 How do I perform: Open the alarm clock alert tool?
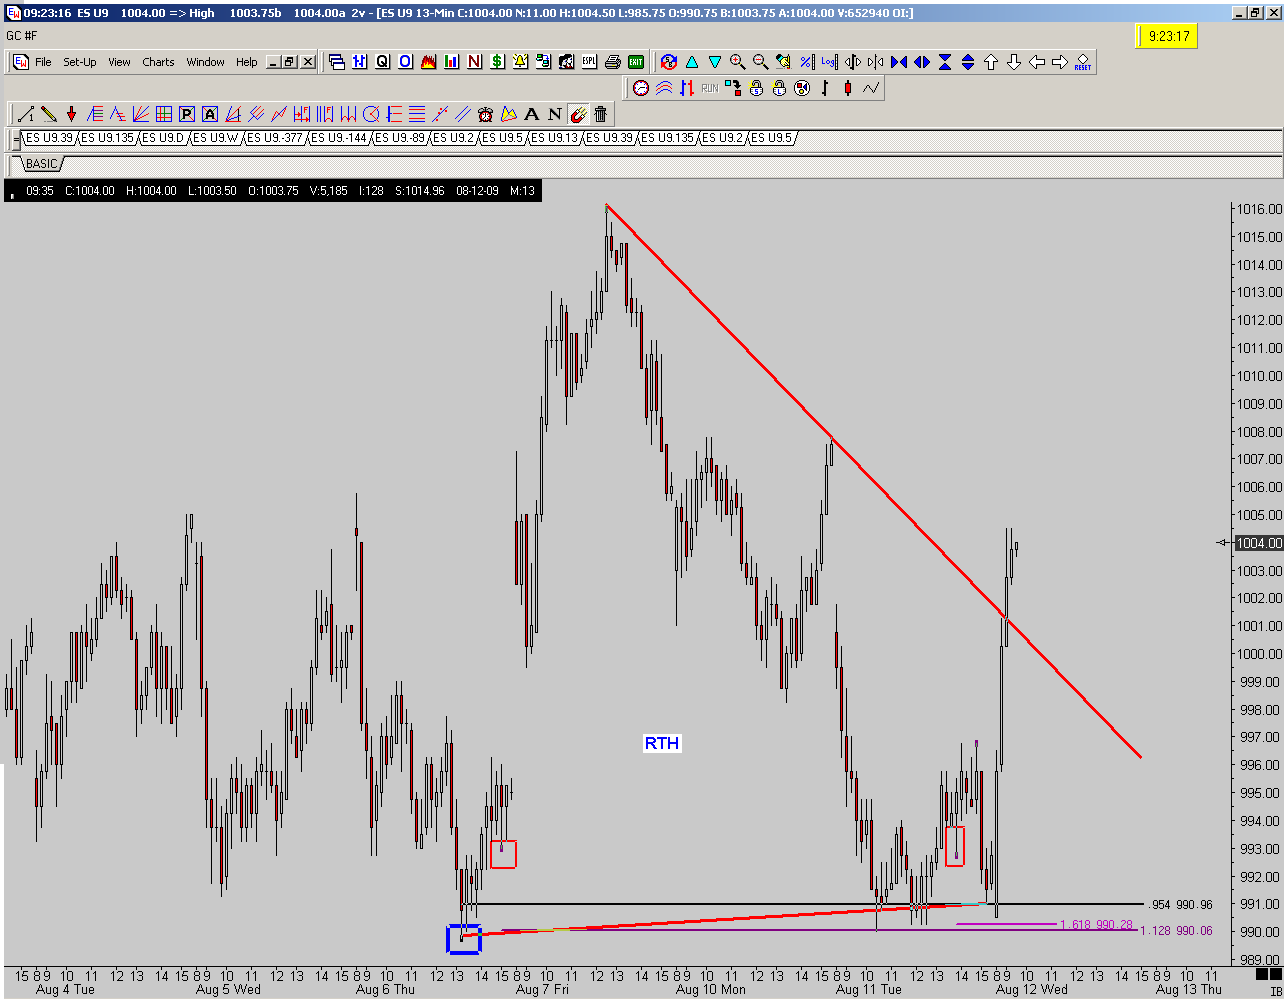[x=485, y=114]
